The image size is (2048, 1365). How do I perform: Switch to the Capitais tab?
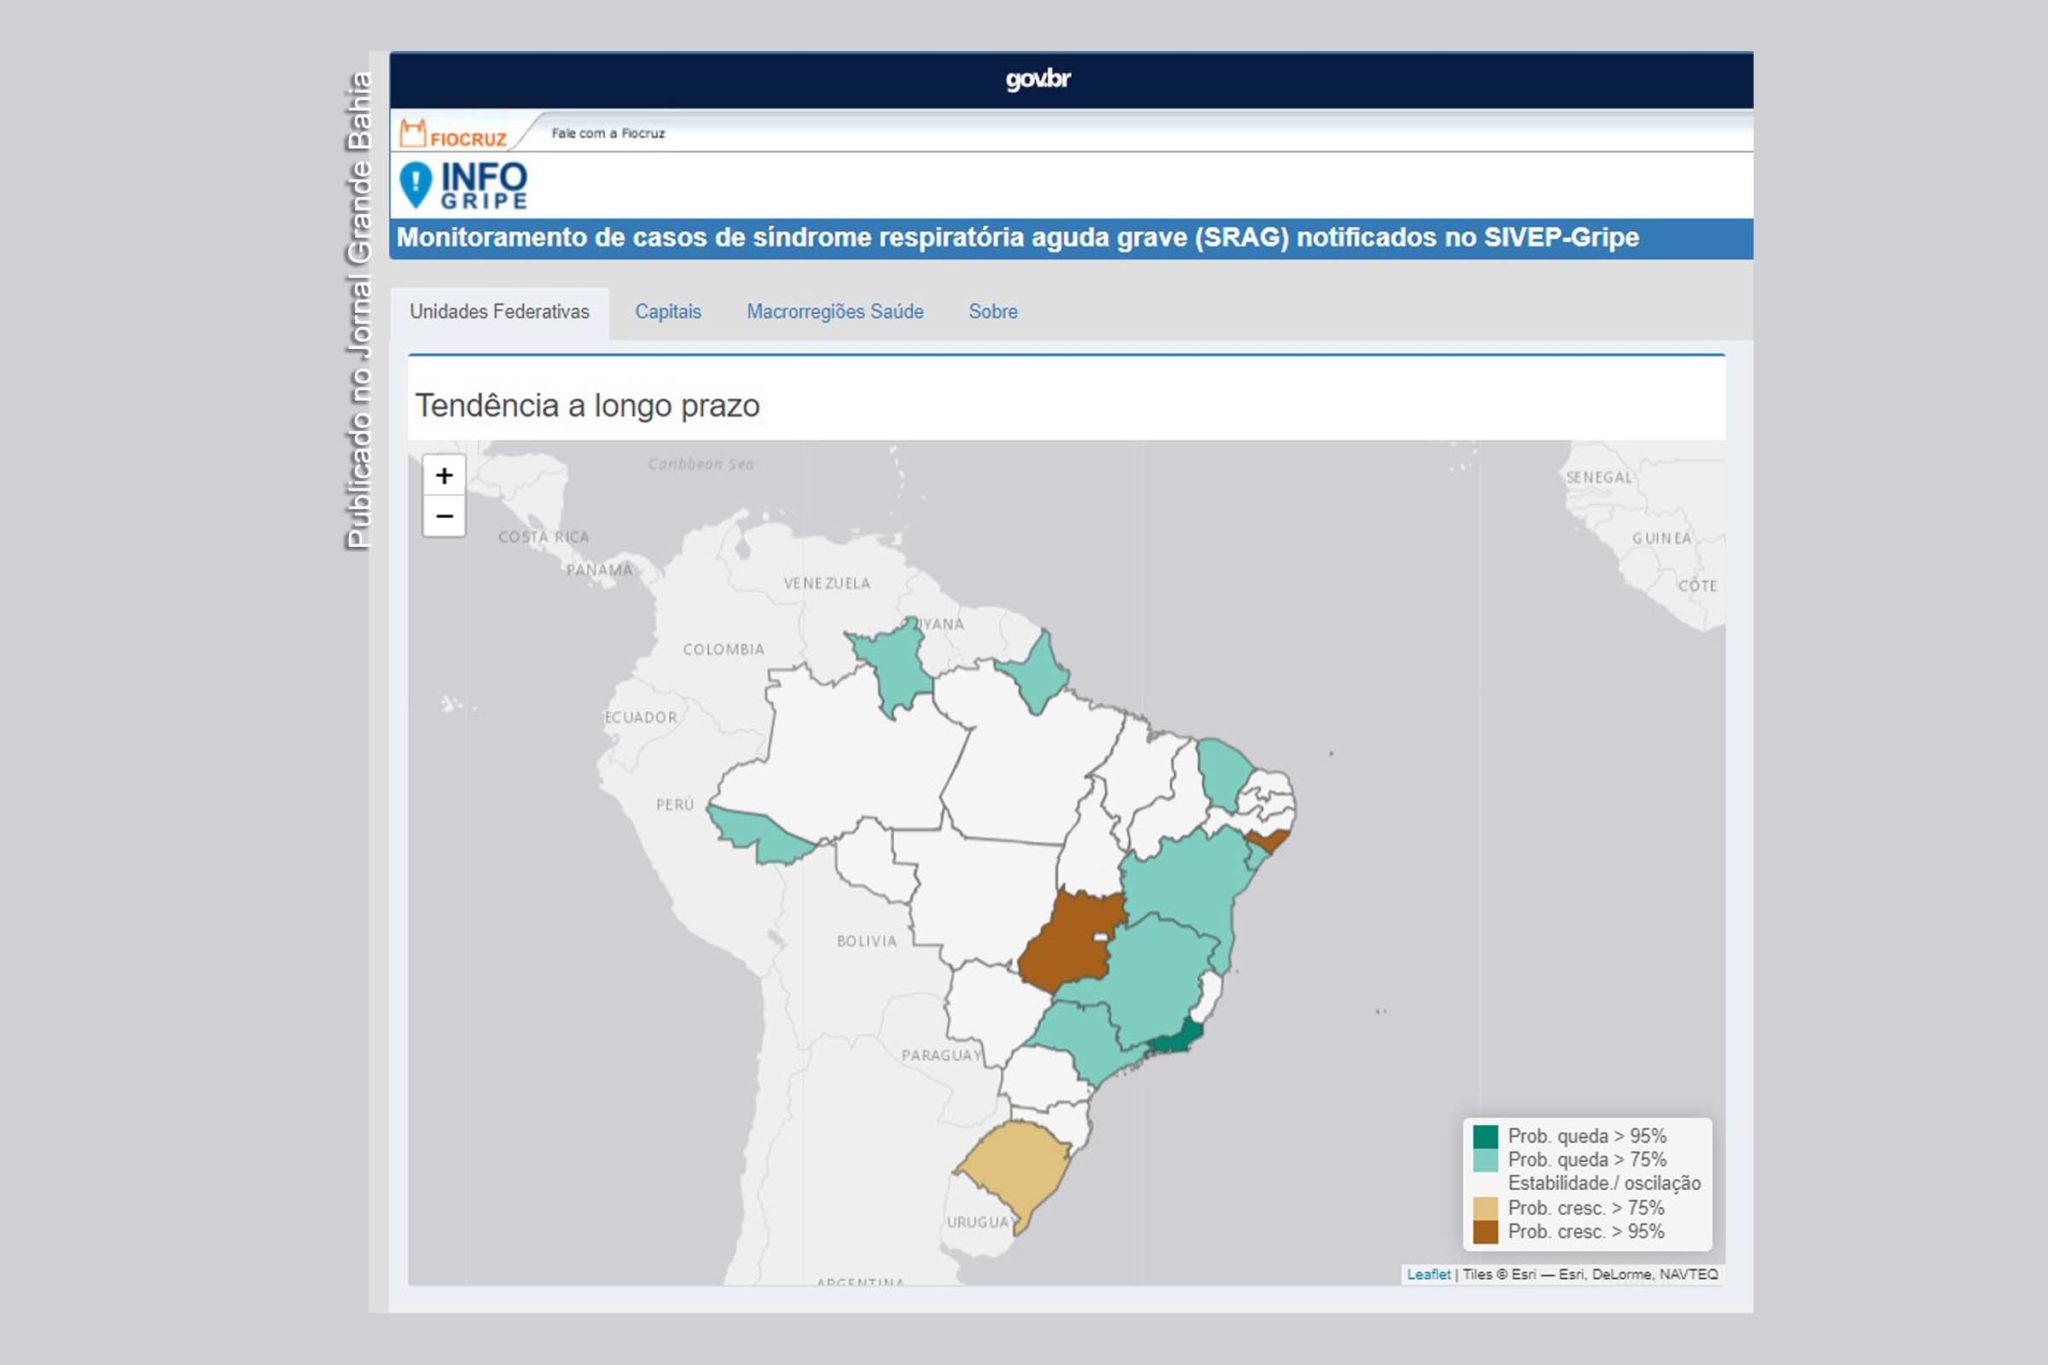click(668, 312)
